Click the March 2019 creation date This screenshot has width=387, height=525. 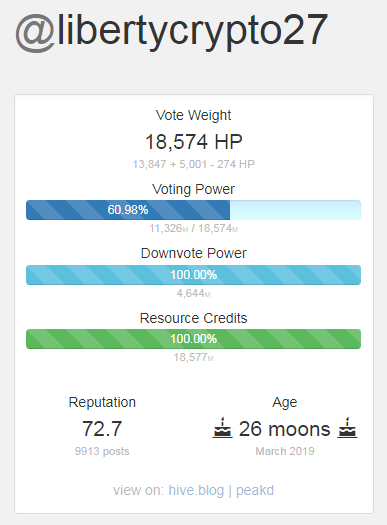click(x=285, y=451)
